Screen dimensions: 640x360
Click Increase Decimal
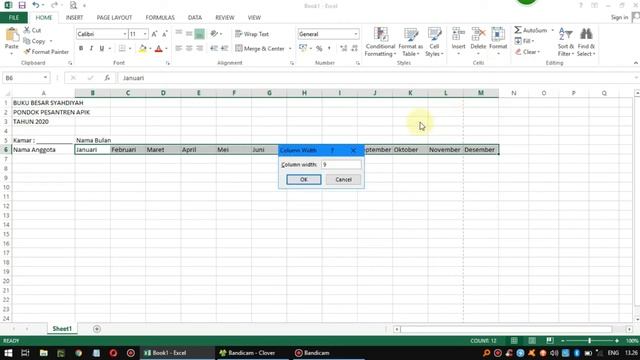point(343,49)
